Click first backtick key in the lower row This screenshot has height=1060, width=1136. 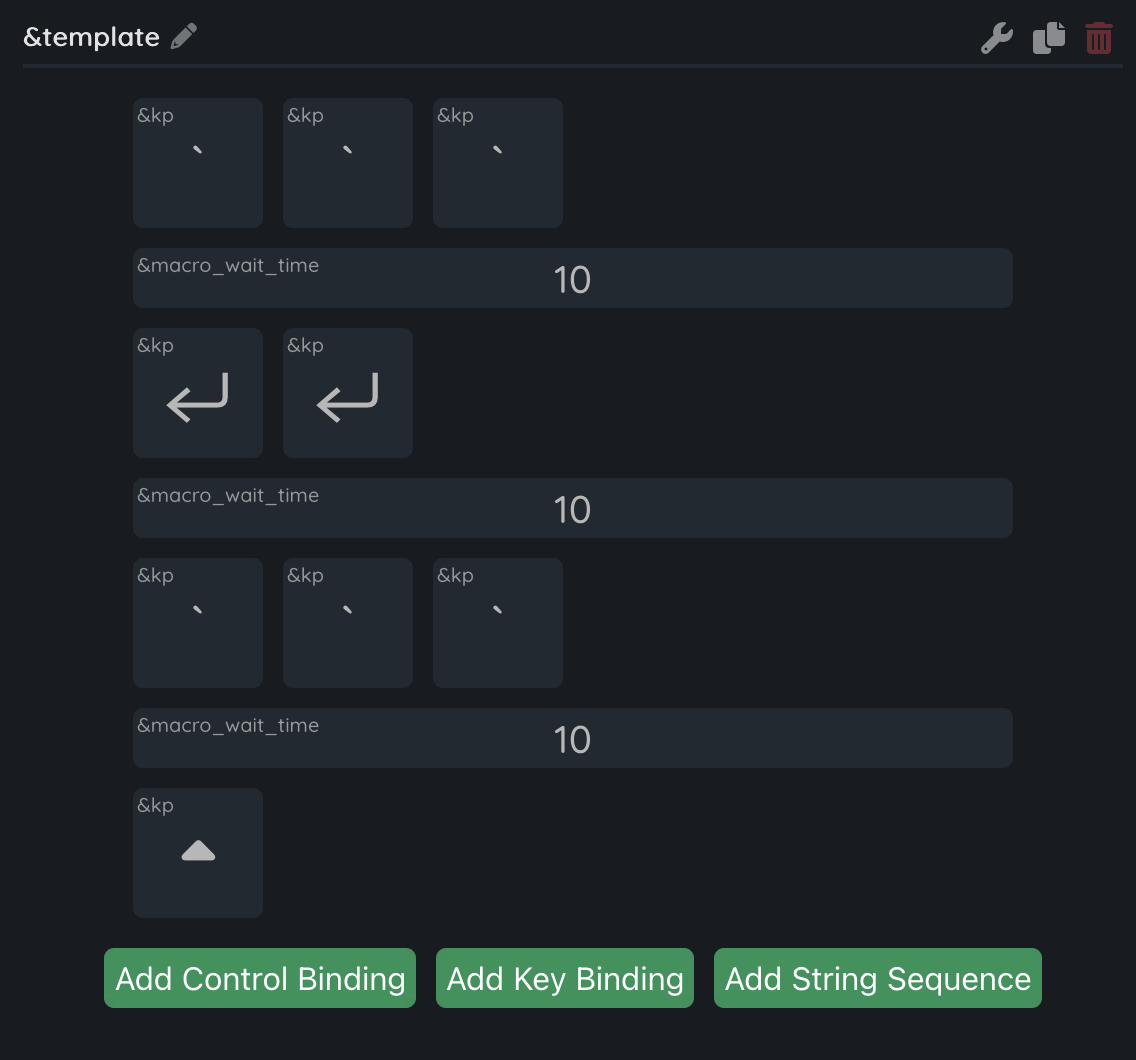point(198,623)
